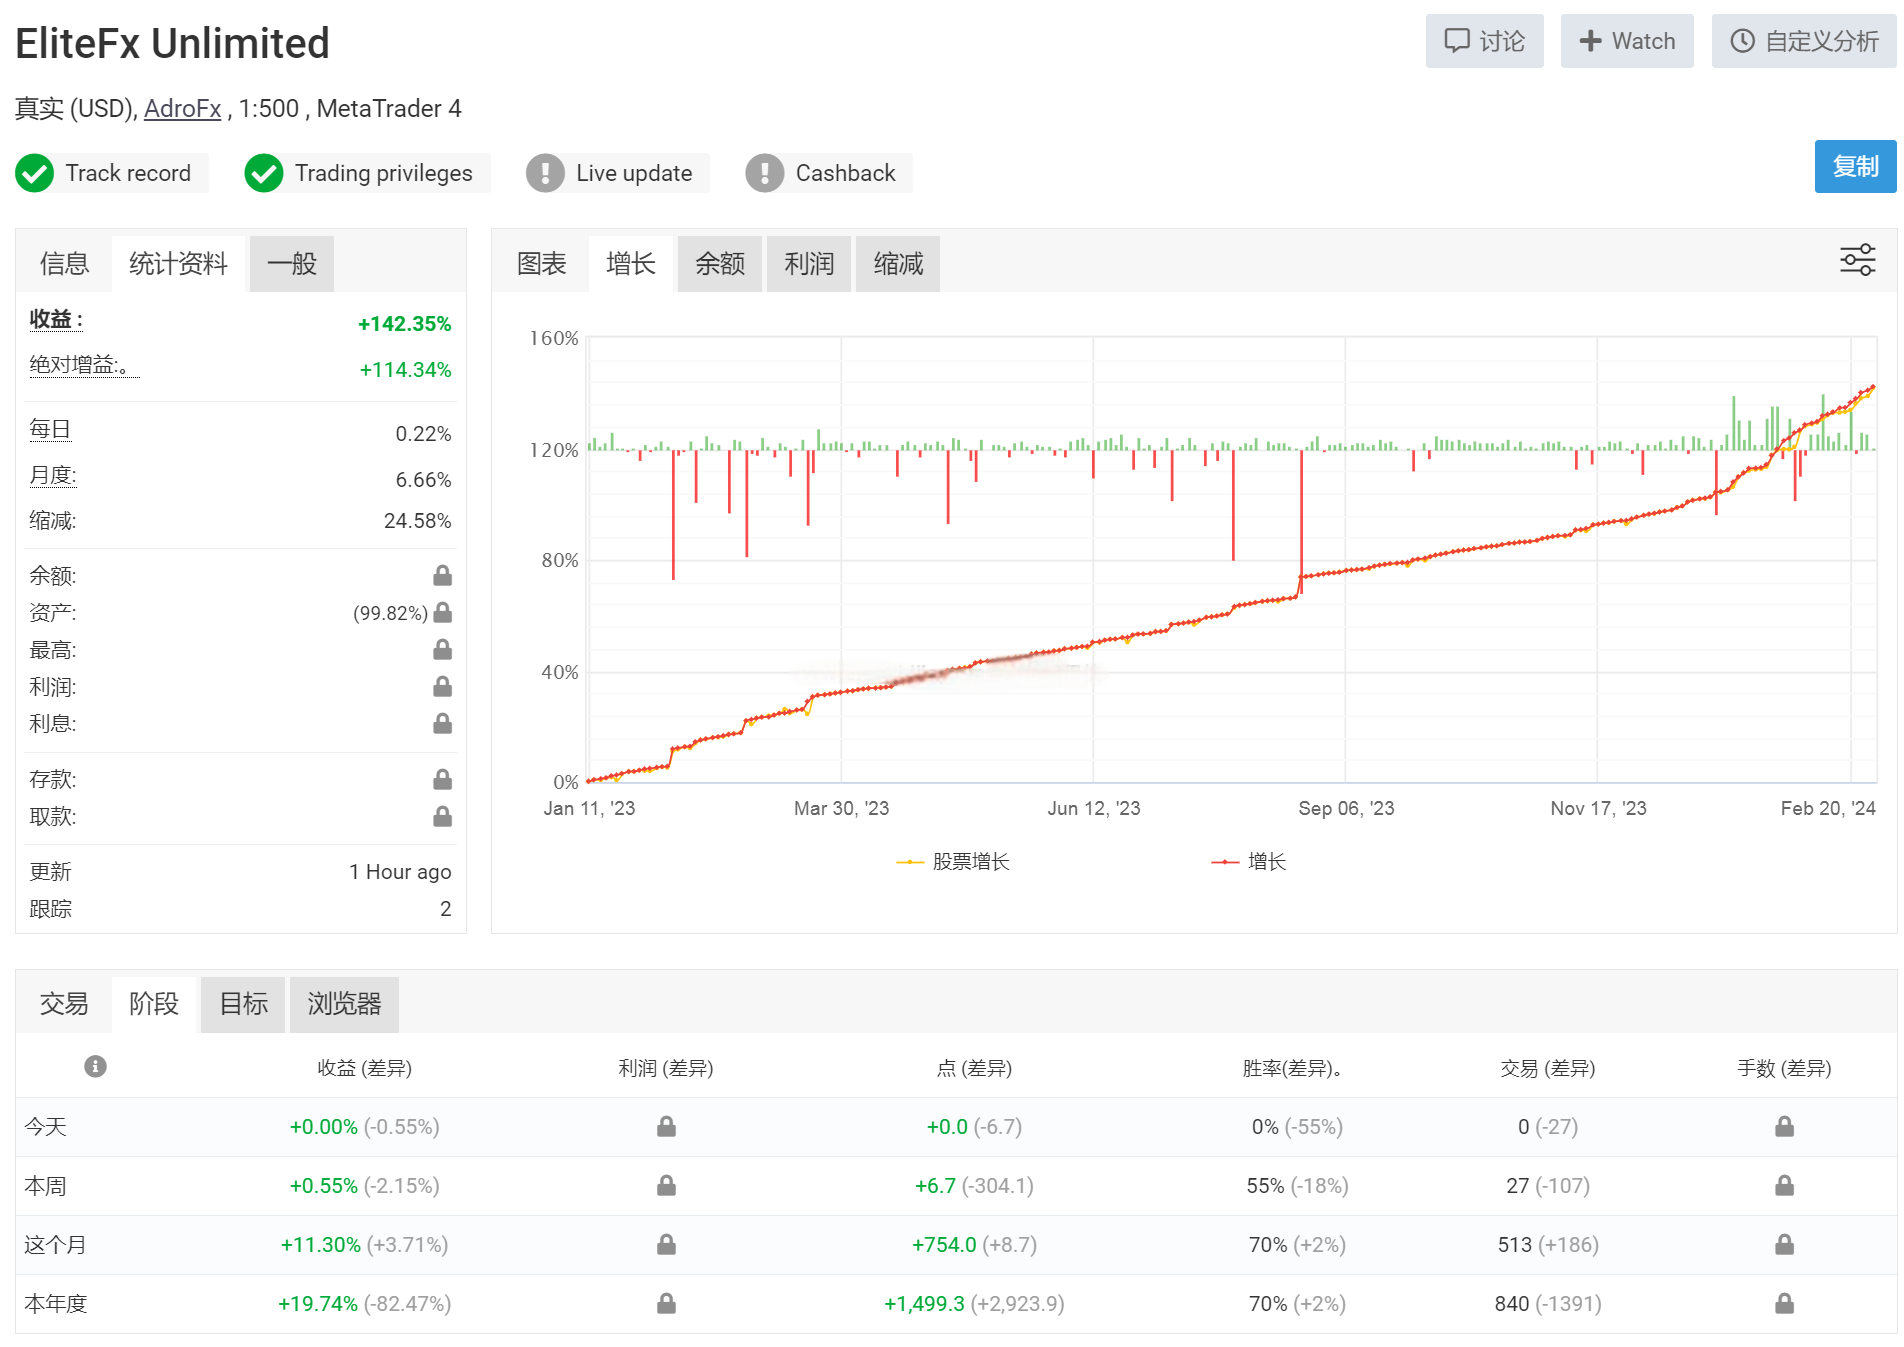Viewport: 1904px width, 1347px height.
Task: Click the lock icon in 本年度 手数 column
Action: (x=1784, y=1303)
